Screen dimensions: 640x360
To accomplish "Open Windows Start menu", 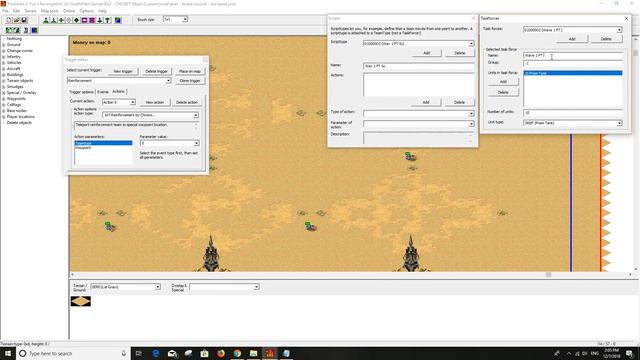I will tap(8, 353).
